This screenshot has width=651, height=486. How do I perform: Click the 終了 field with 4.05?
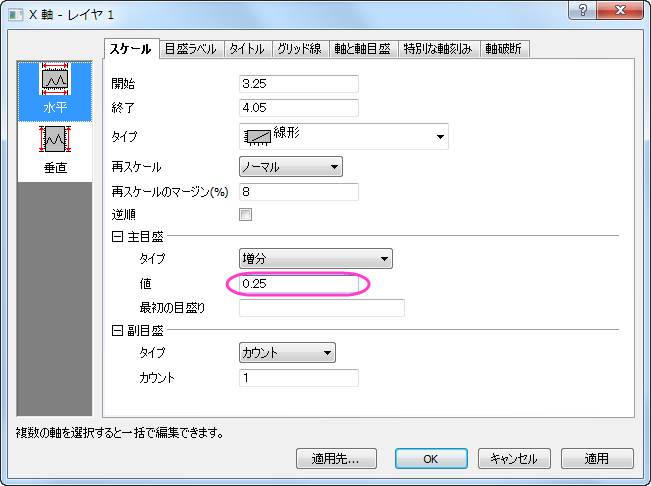(299, 108)
